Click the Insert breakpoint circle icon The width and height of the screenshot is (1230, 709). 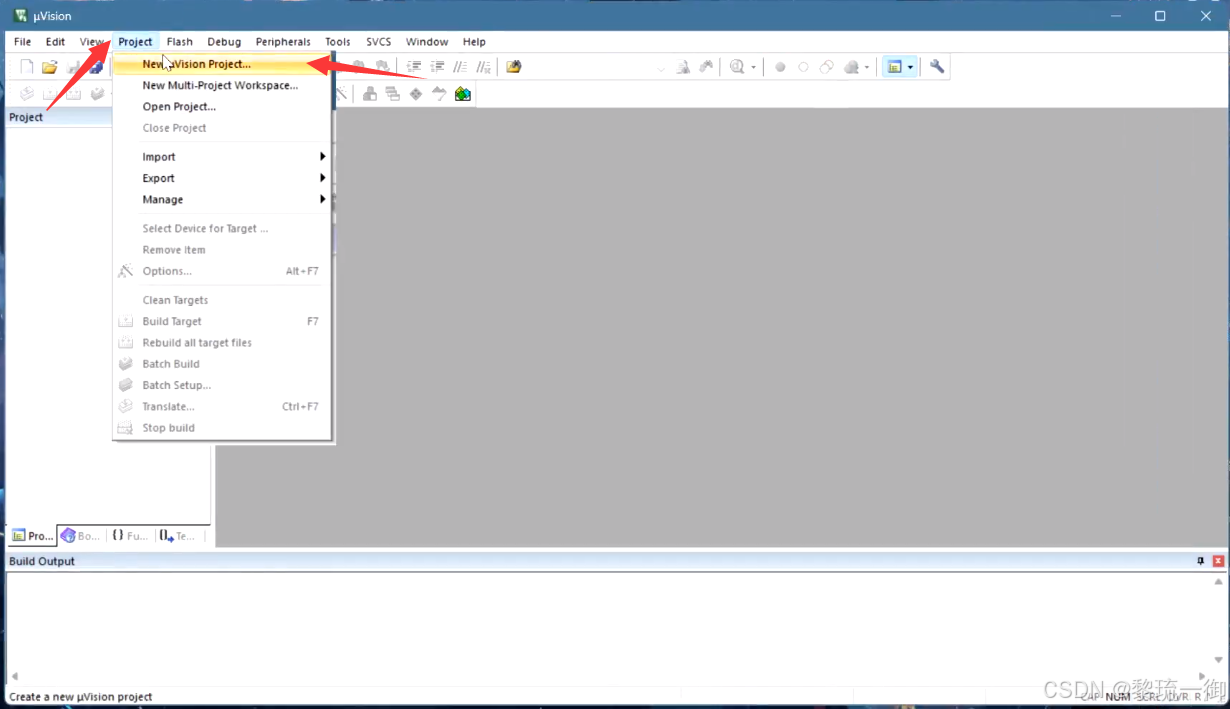780,67
